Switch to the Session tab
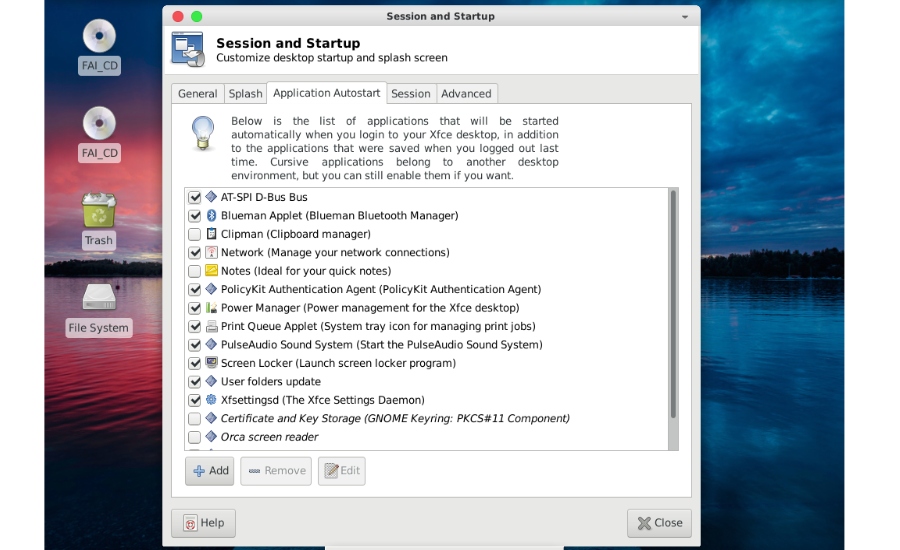 coord(410,94)
